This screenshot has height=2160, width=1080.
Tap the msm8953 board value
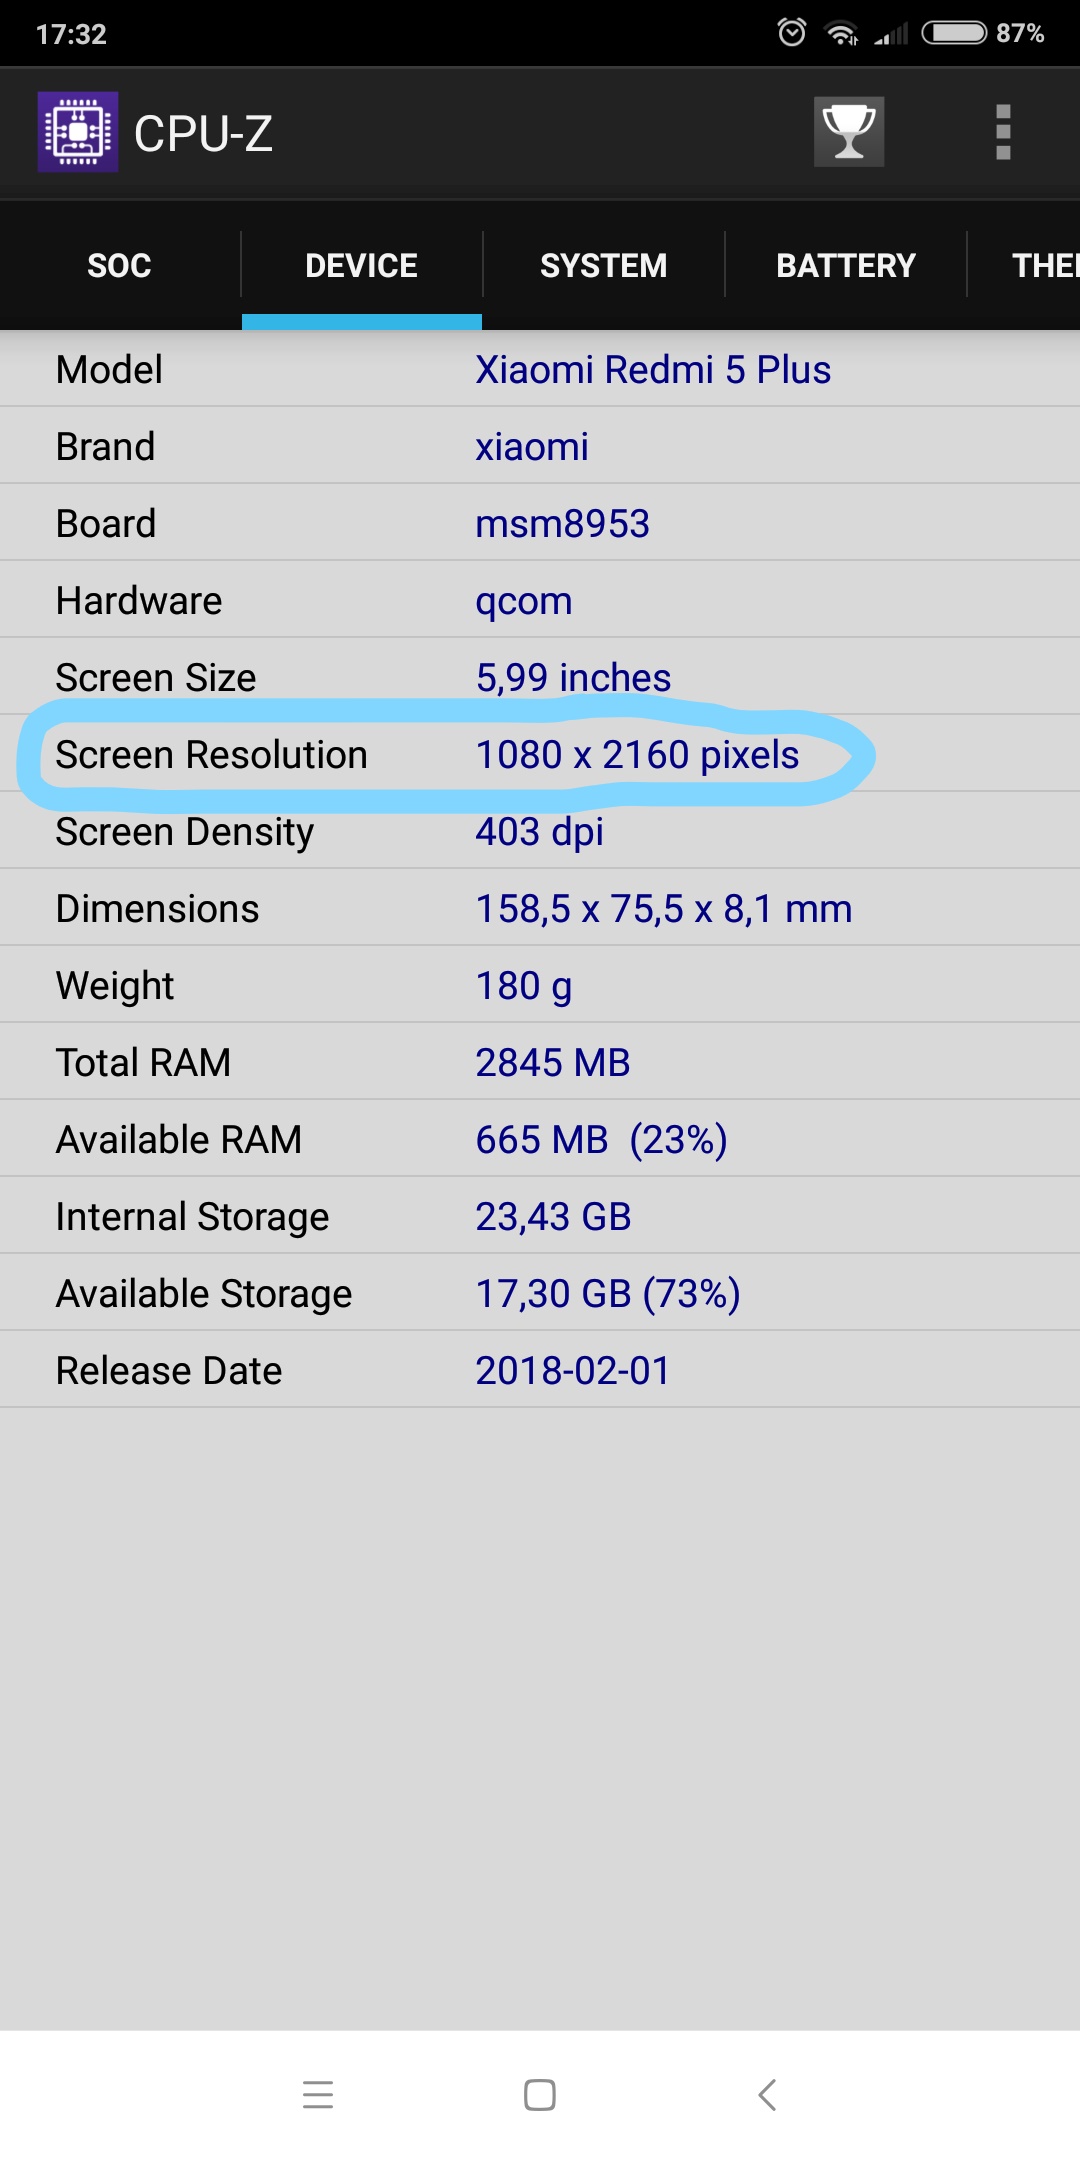click(562, 524)
